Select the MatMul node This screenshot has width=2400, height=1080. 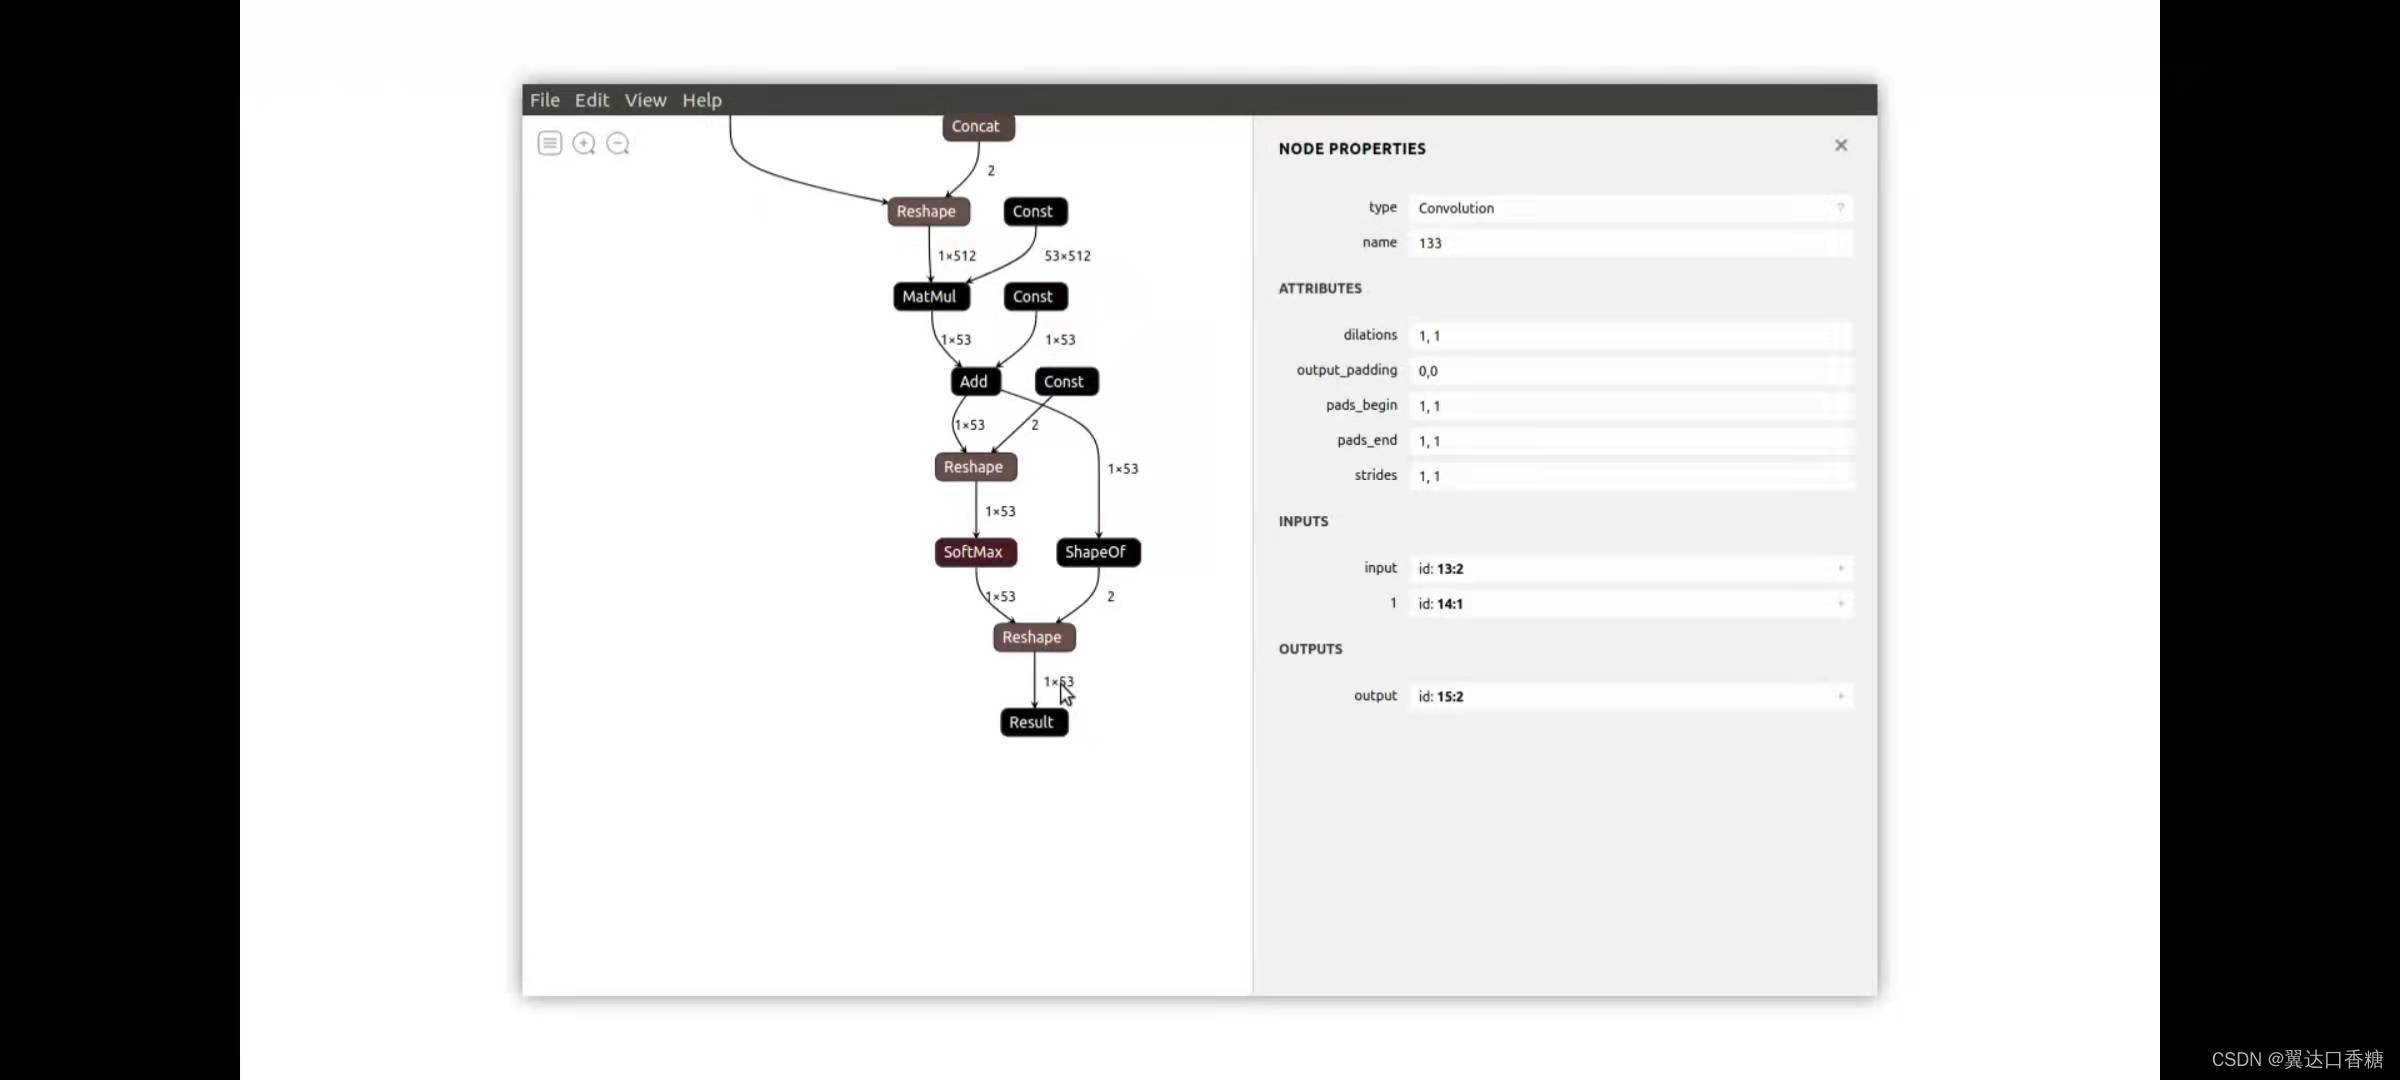click(x=931, y=296)
